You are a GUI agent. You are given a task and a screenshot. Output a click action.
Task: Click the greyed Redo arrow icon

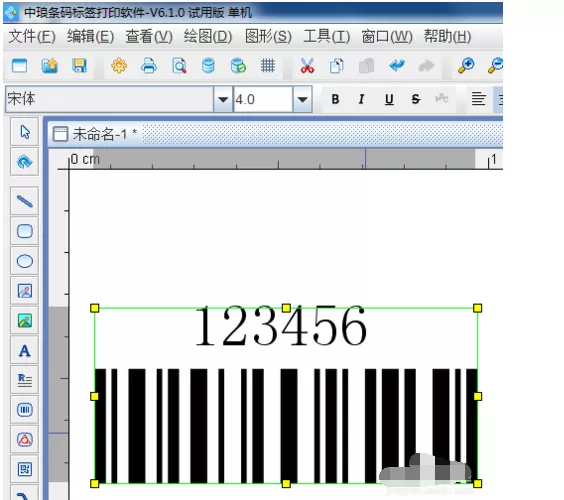tap(426, 66)
